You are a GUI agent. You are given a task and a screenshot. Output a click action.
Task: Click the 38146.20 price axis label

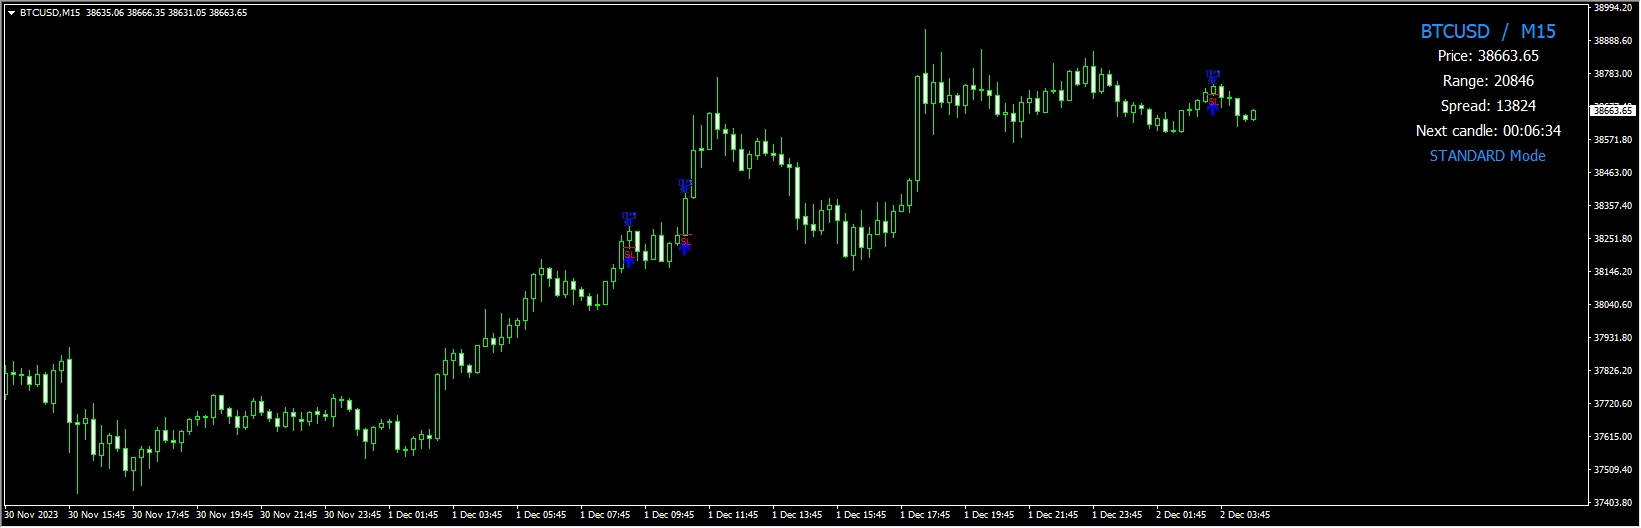coord(1612,272)
